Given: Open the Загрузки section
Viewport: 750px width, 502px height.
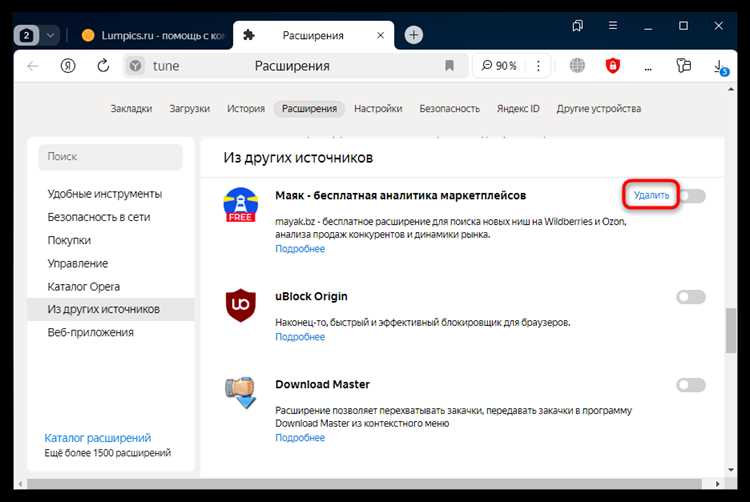Looking at the screenshot, I should [x=189, y=109].
